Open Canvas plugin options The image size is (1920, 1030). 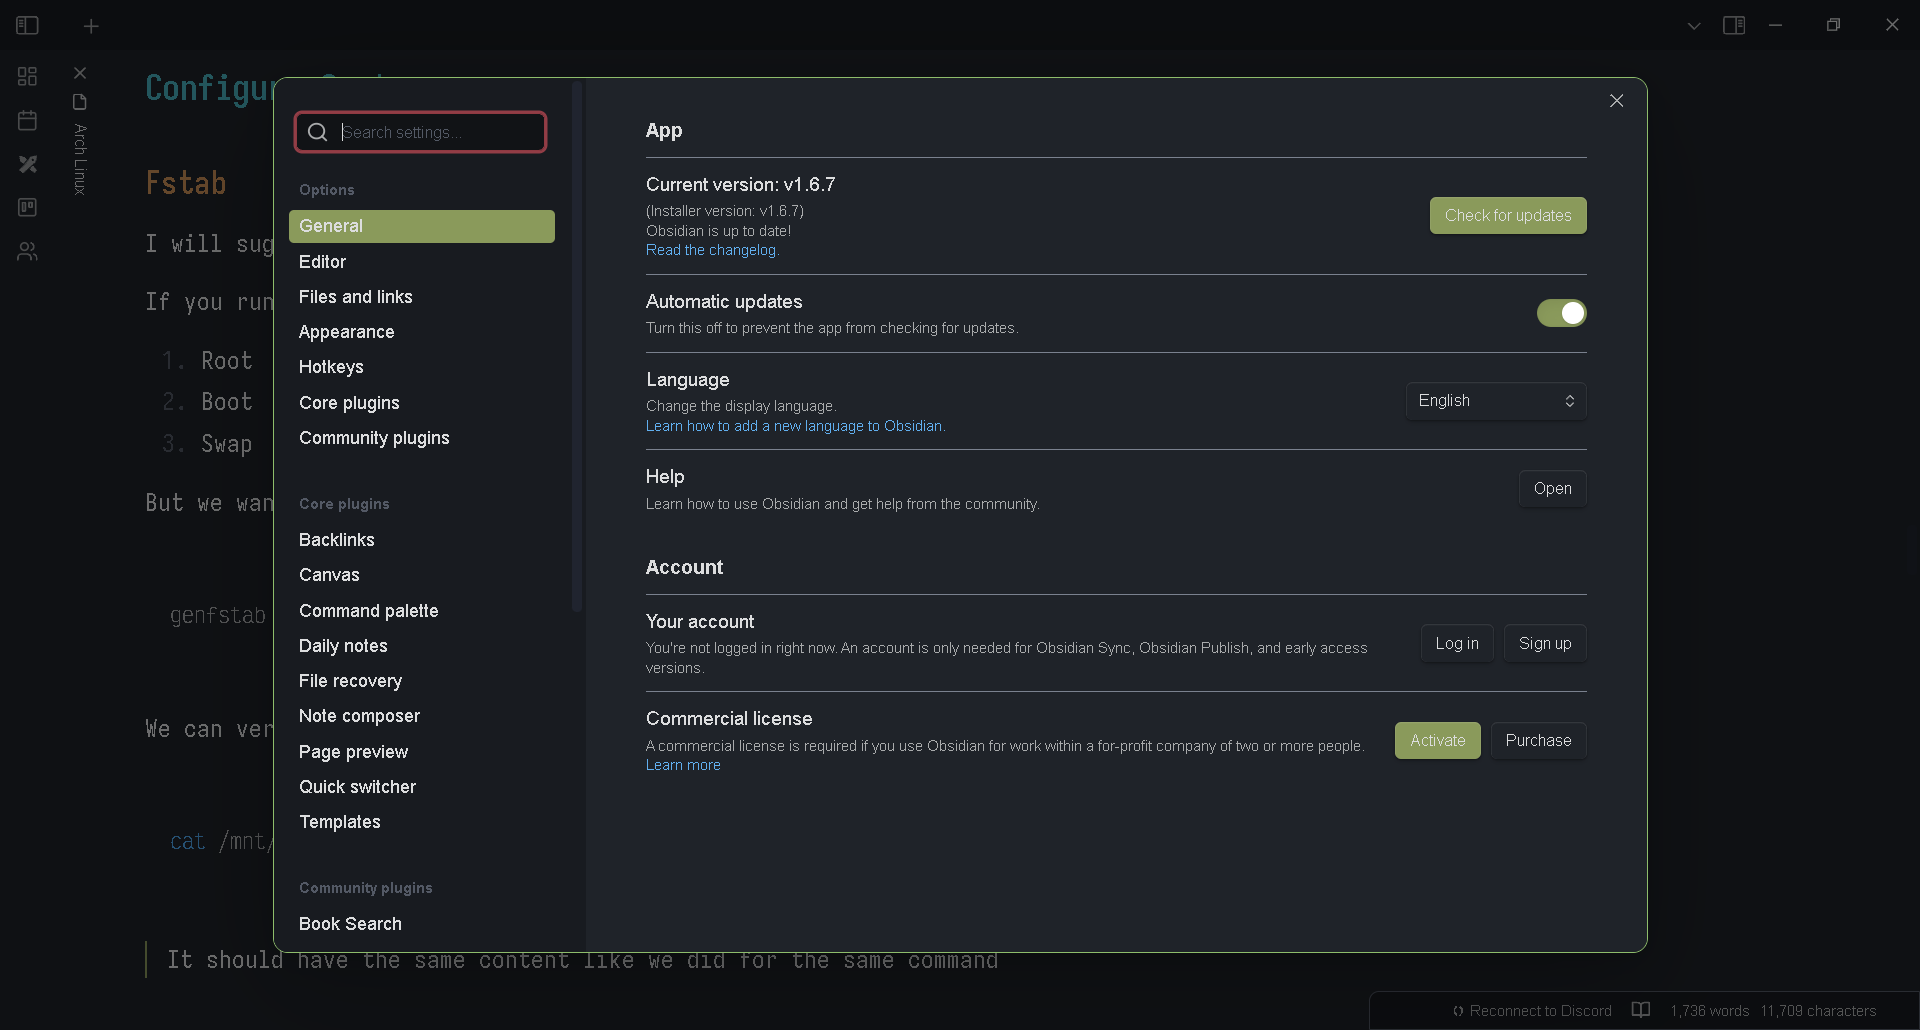pos(422,575)
